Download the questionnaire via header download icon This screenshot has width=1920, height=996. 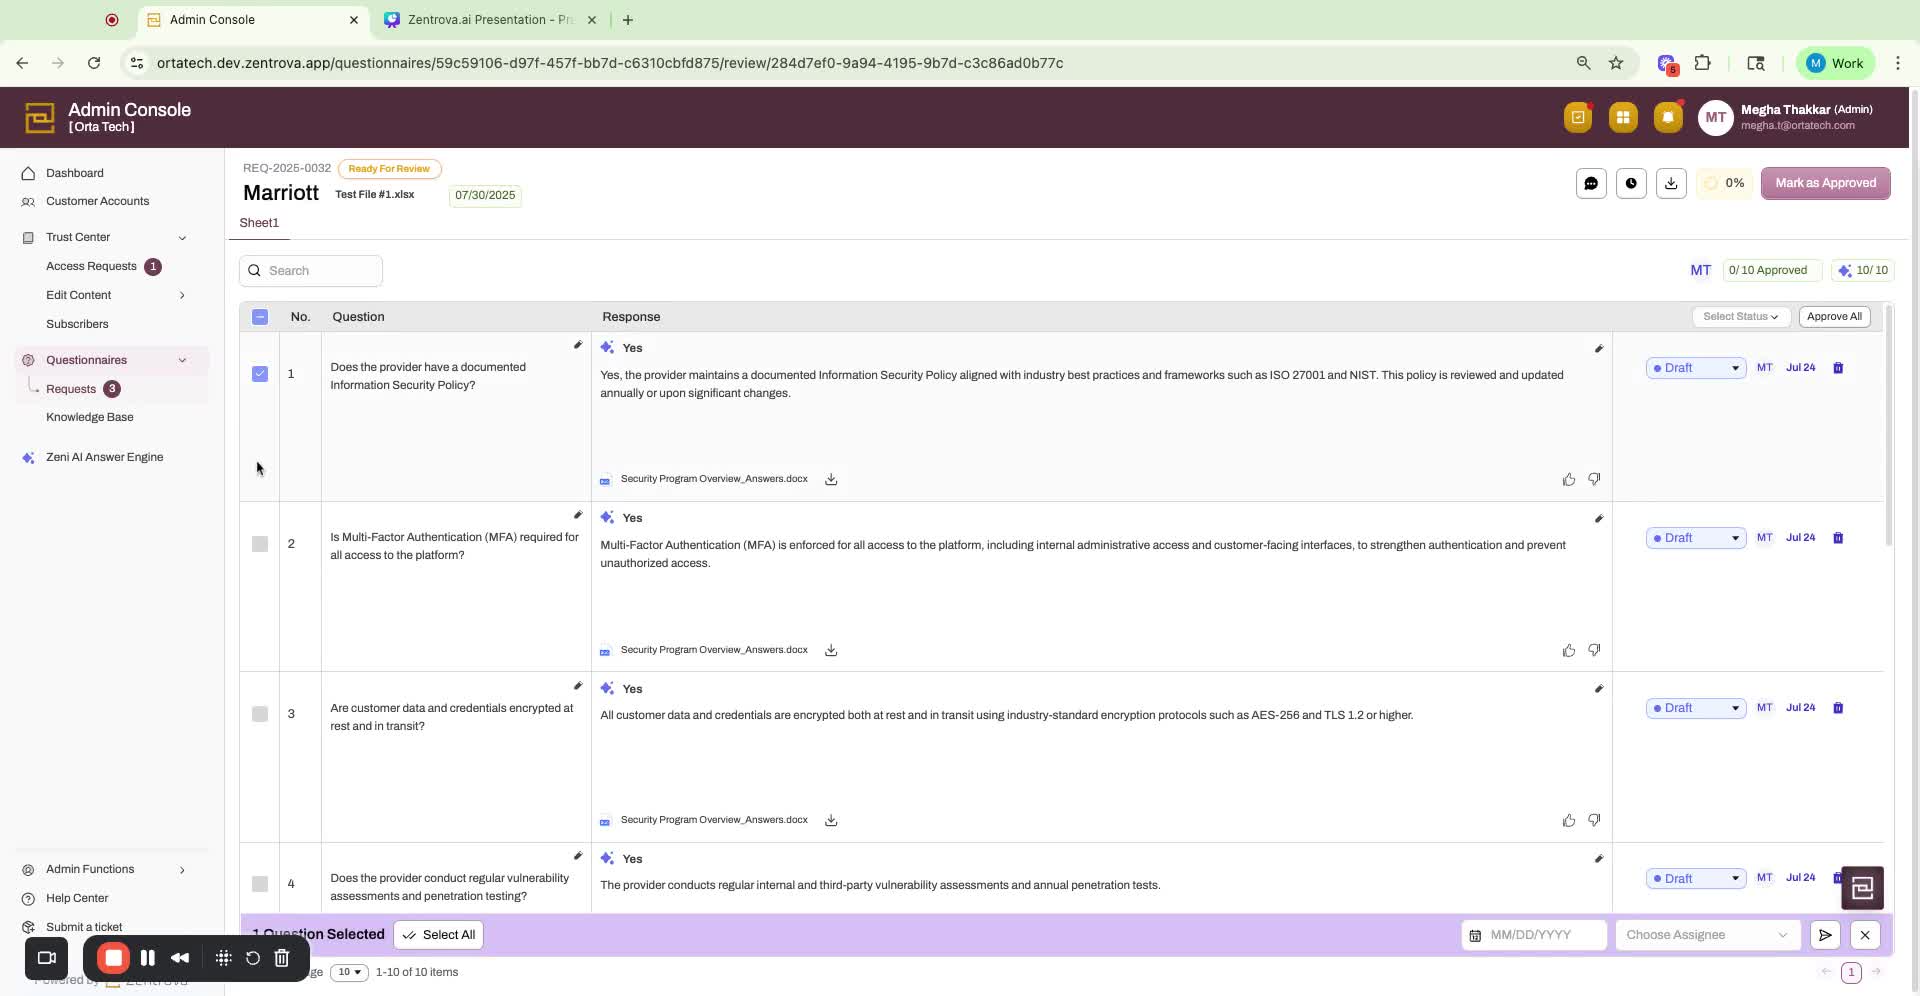point(1671,184)
